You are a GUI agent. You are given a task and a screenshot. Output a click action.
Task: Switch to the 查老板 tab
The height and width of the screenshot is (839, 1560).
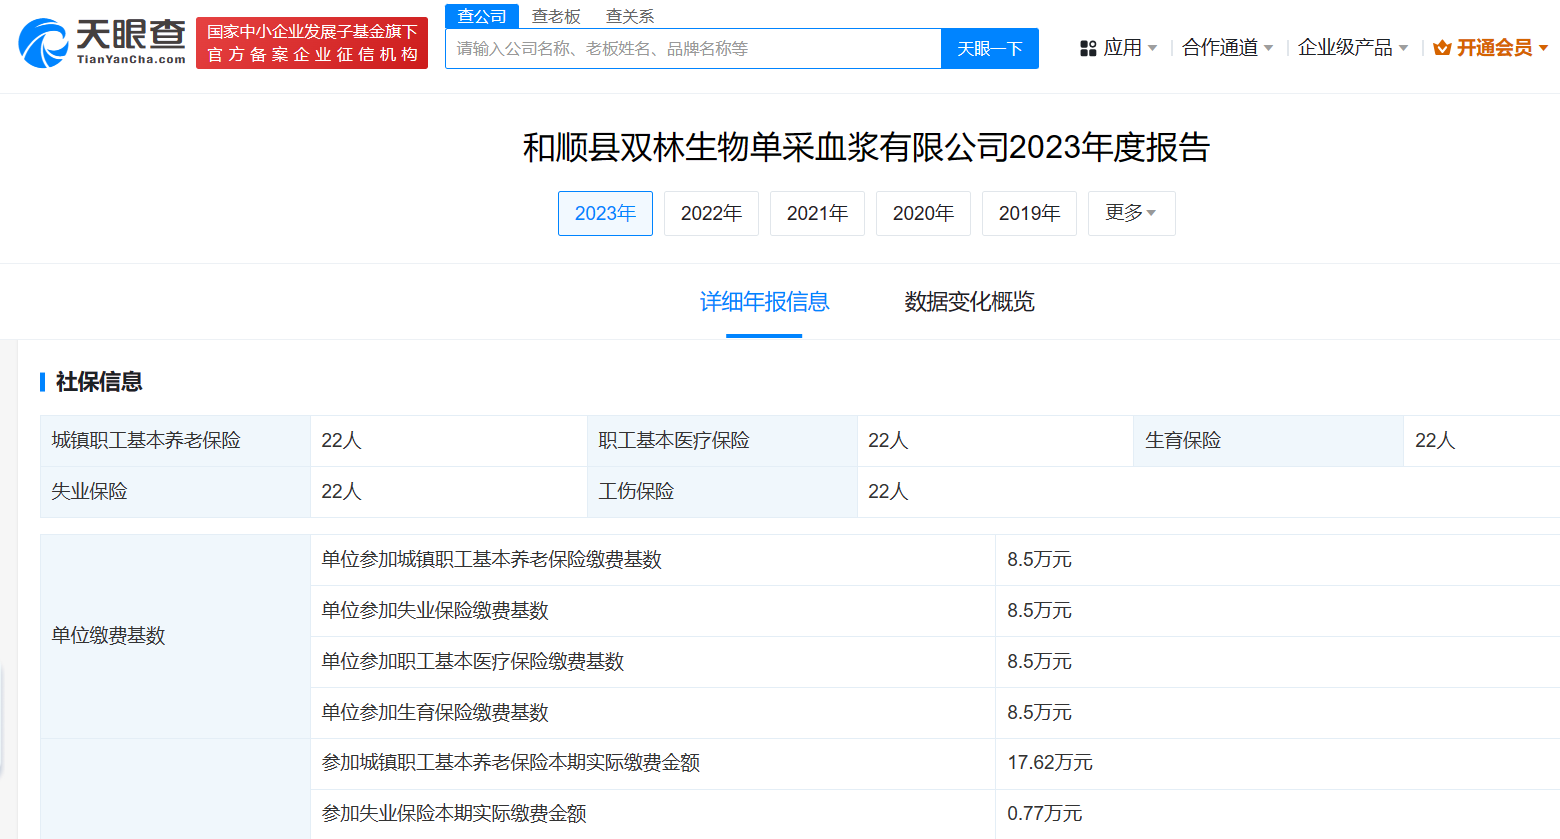pyautogui.click(x=555, y=16)
